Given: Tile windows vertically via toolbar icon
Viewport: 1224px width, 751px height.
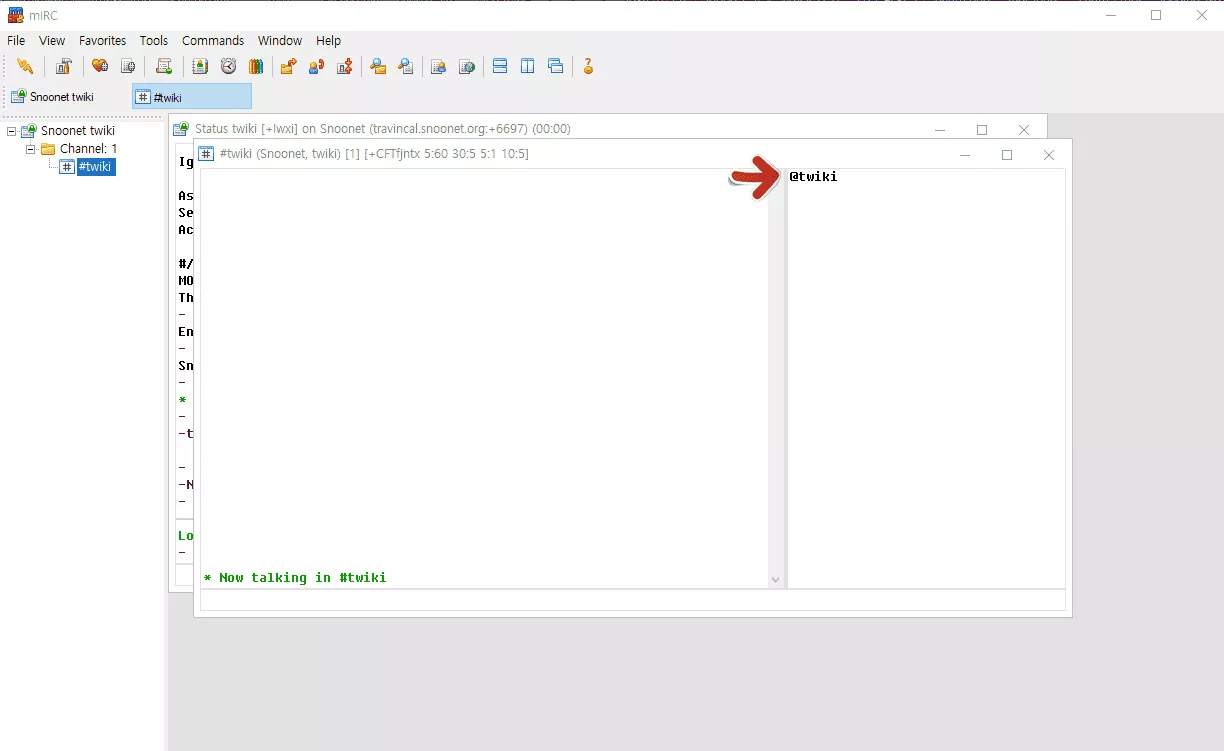Looking at the screenshot, I should [528, 67].
